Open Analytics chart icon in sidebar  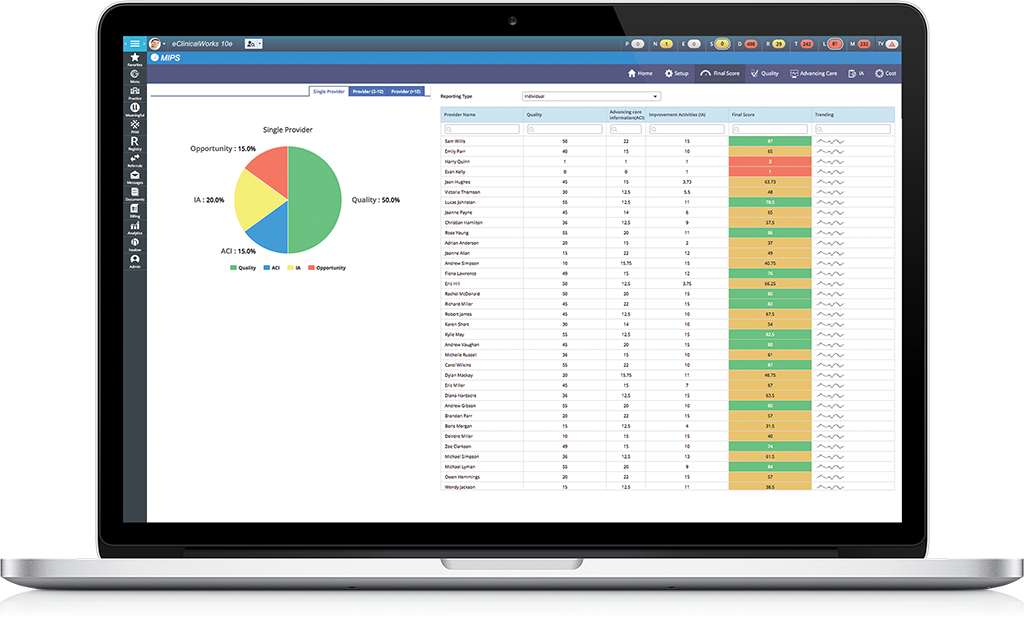click(x=134, y=227)
